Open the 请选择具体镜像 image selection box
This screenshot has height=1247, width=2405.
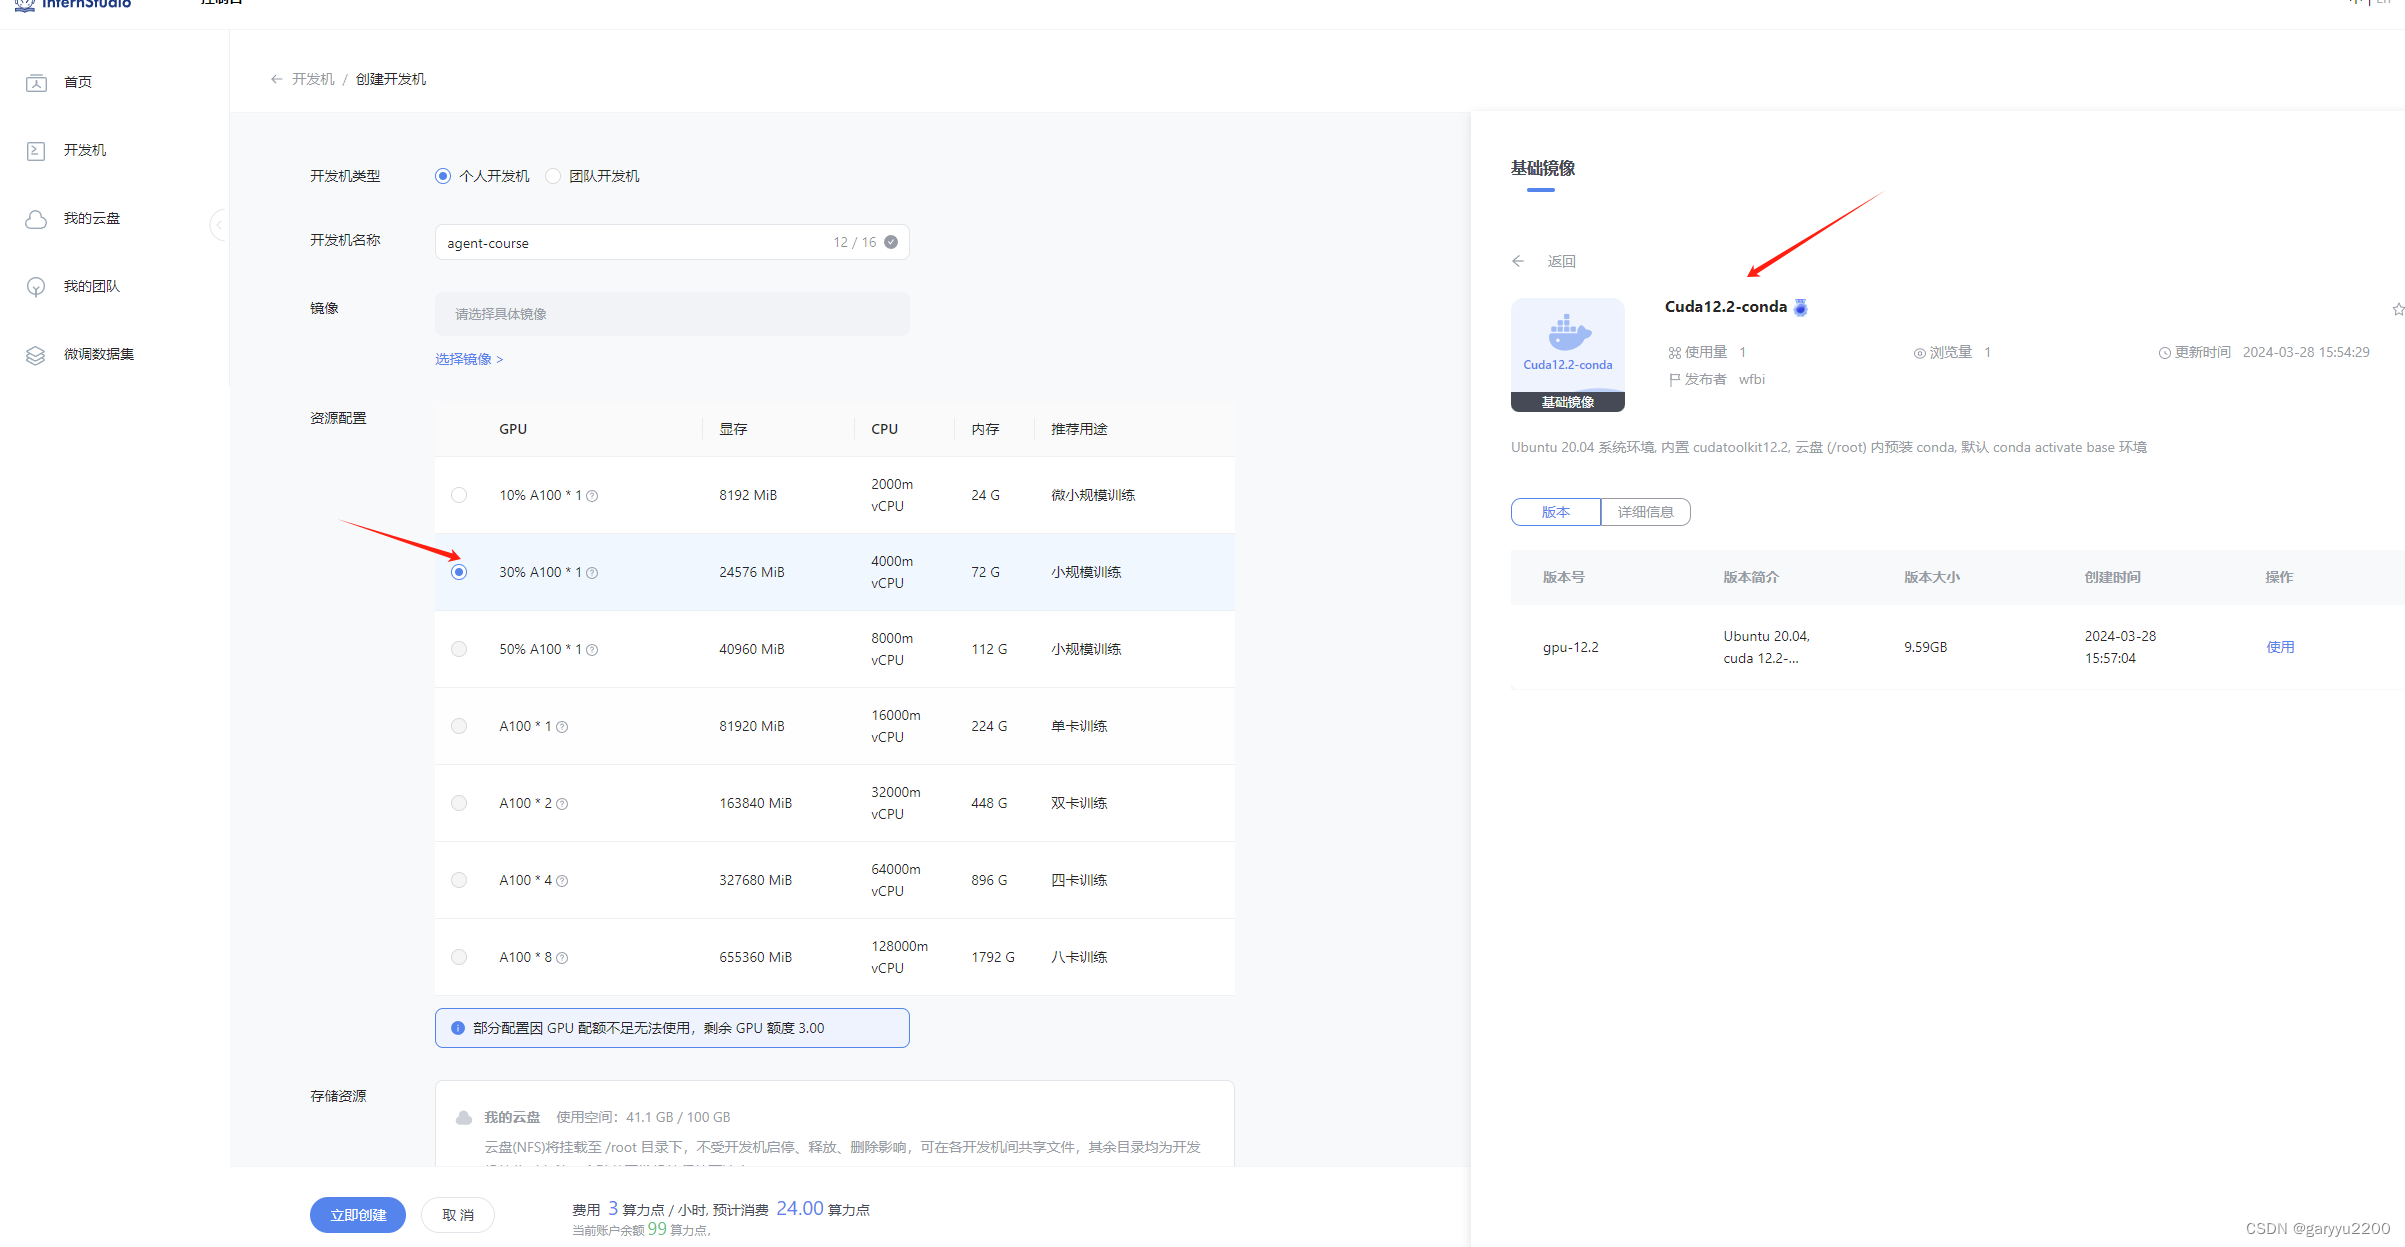click(671, 314)
